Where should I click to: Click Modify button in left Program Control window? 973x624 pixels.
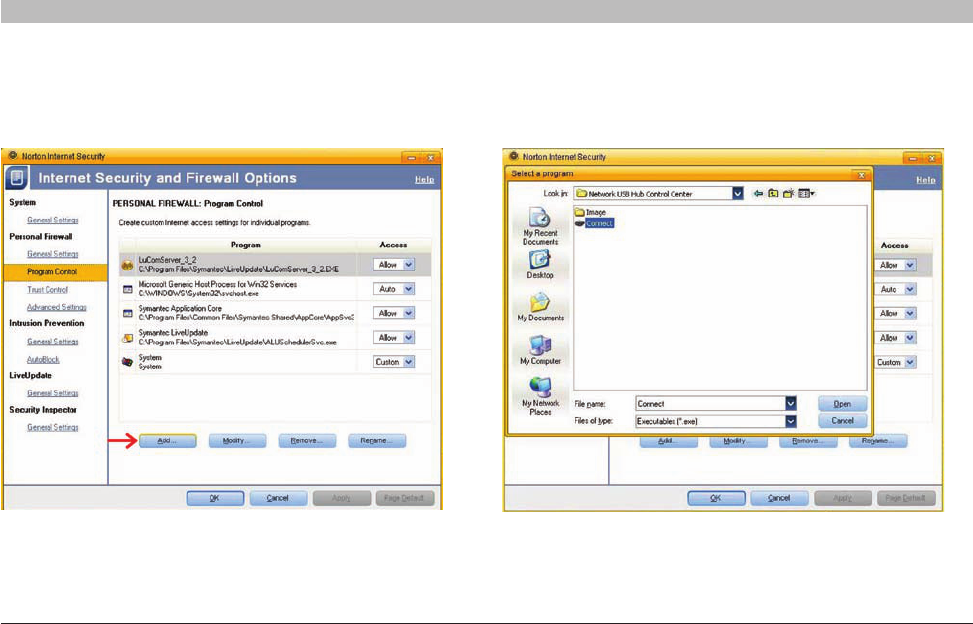[x=237, y=440]
